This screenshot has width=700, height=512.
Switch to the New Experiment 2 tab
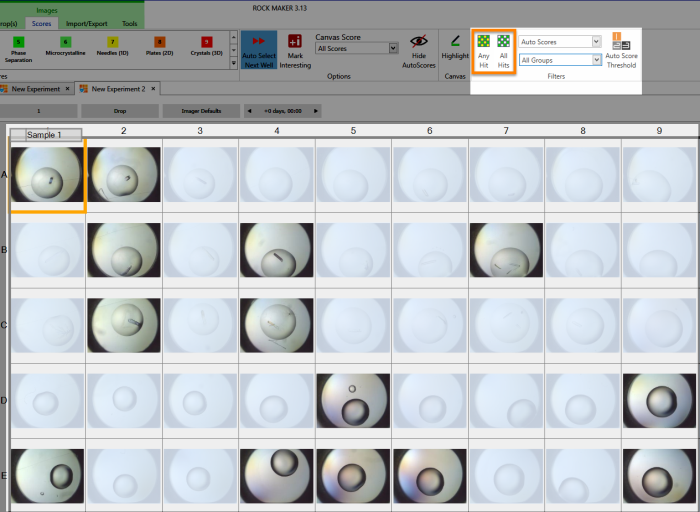click(x=118, y=89)
